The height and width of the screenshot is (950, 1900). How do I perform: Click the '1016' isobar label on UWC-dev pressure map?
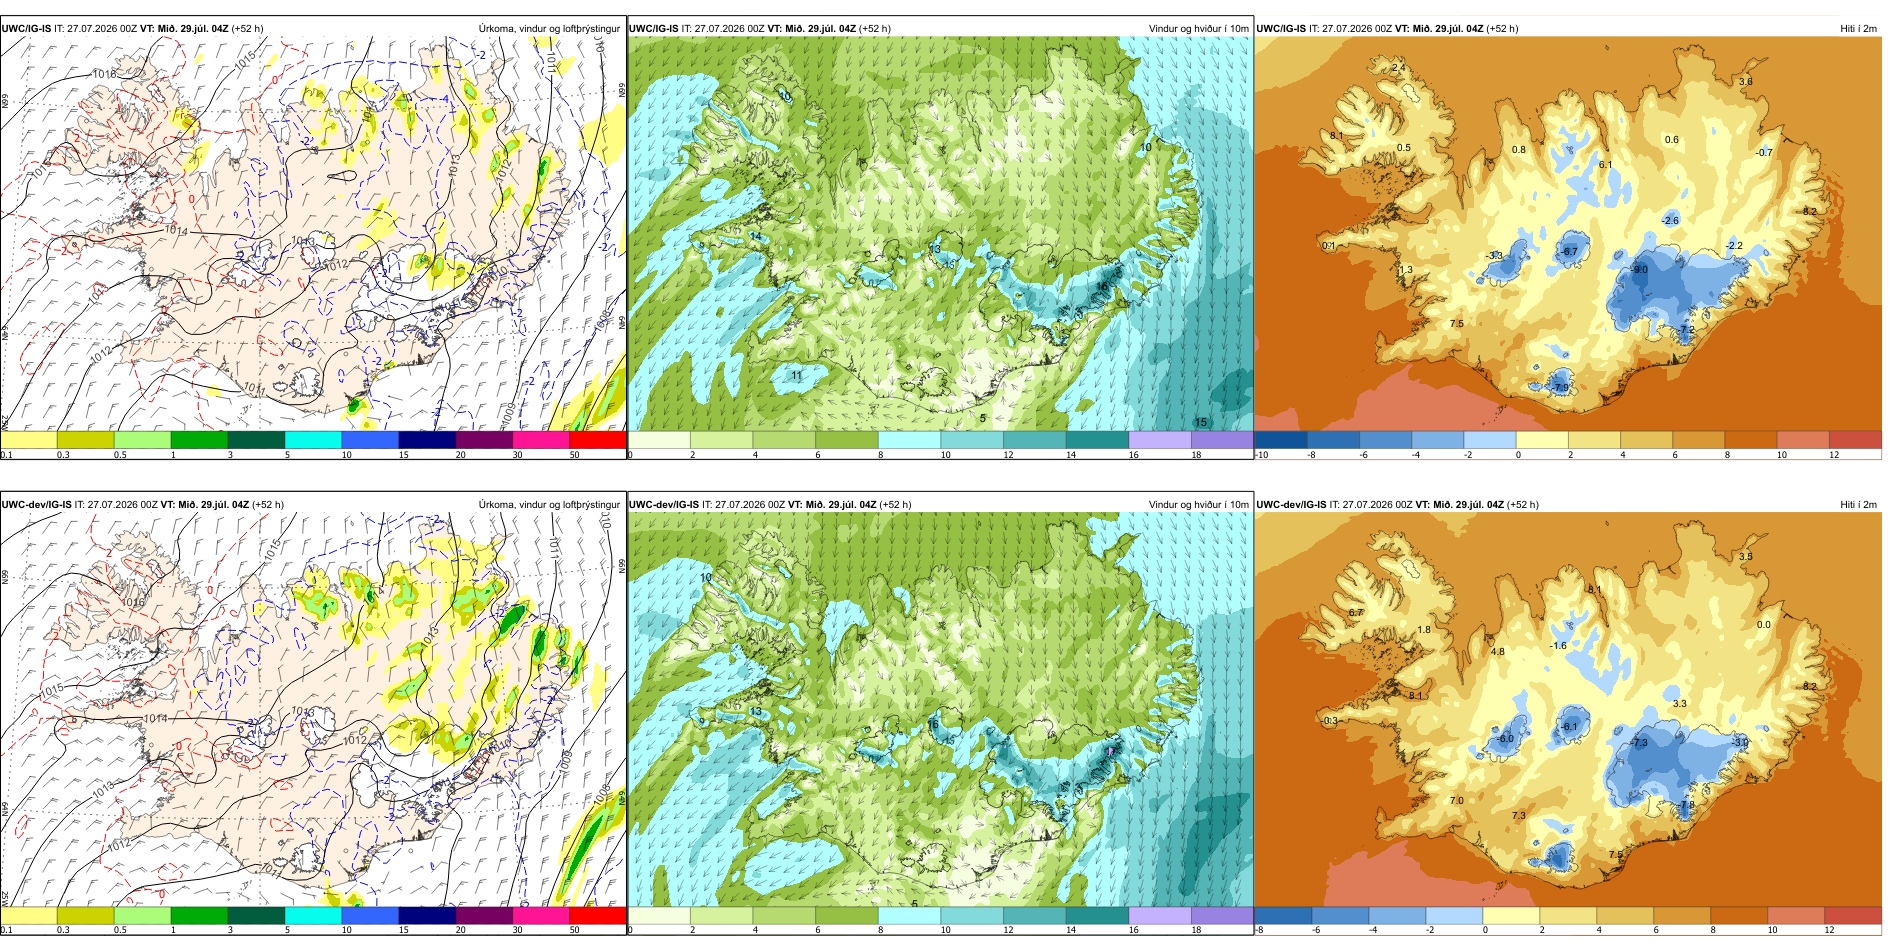[134, 603]
